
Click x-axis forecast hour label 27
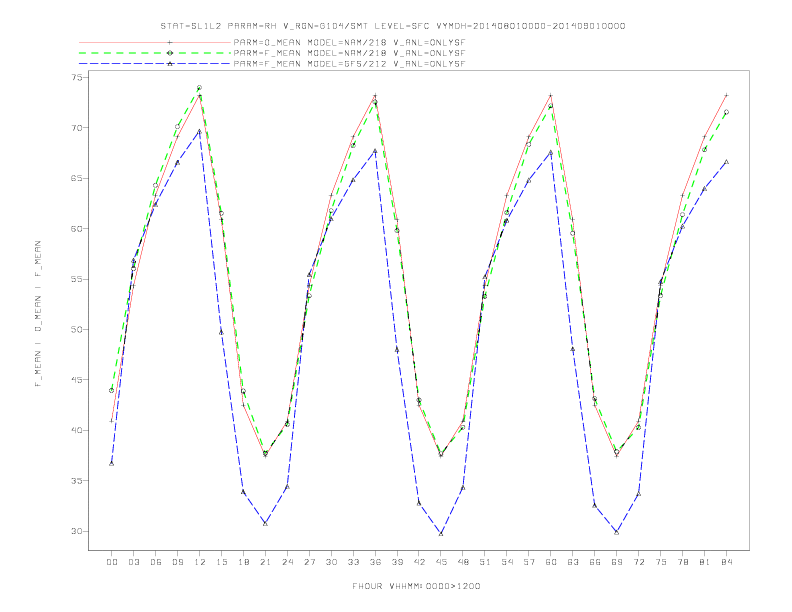coord(309,562)
